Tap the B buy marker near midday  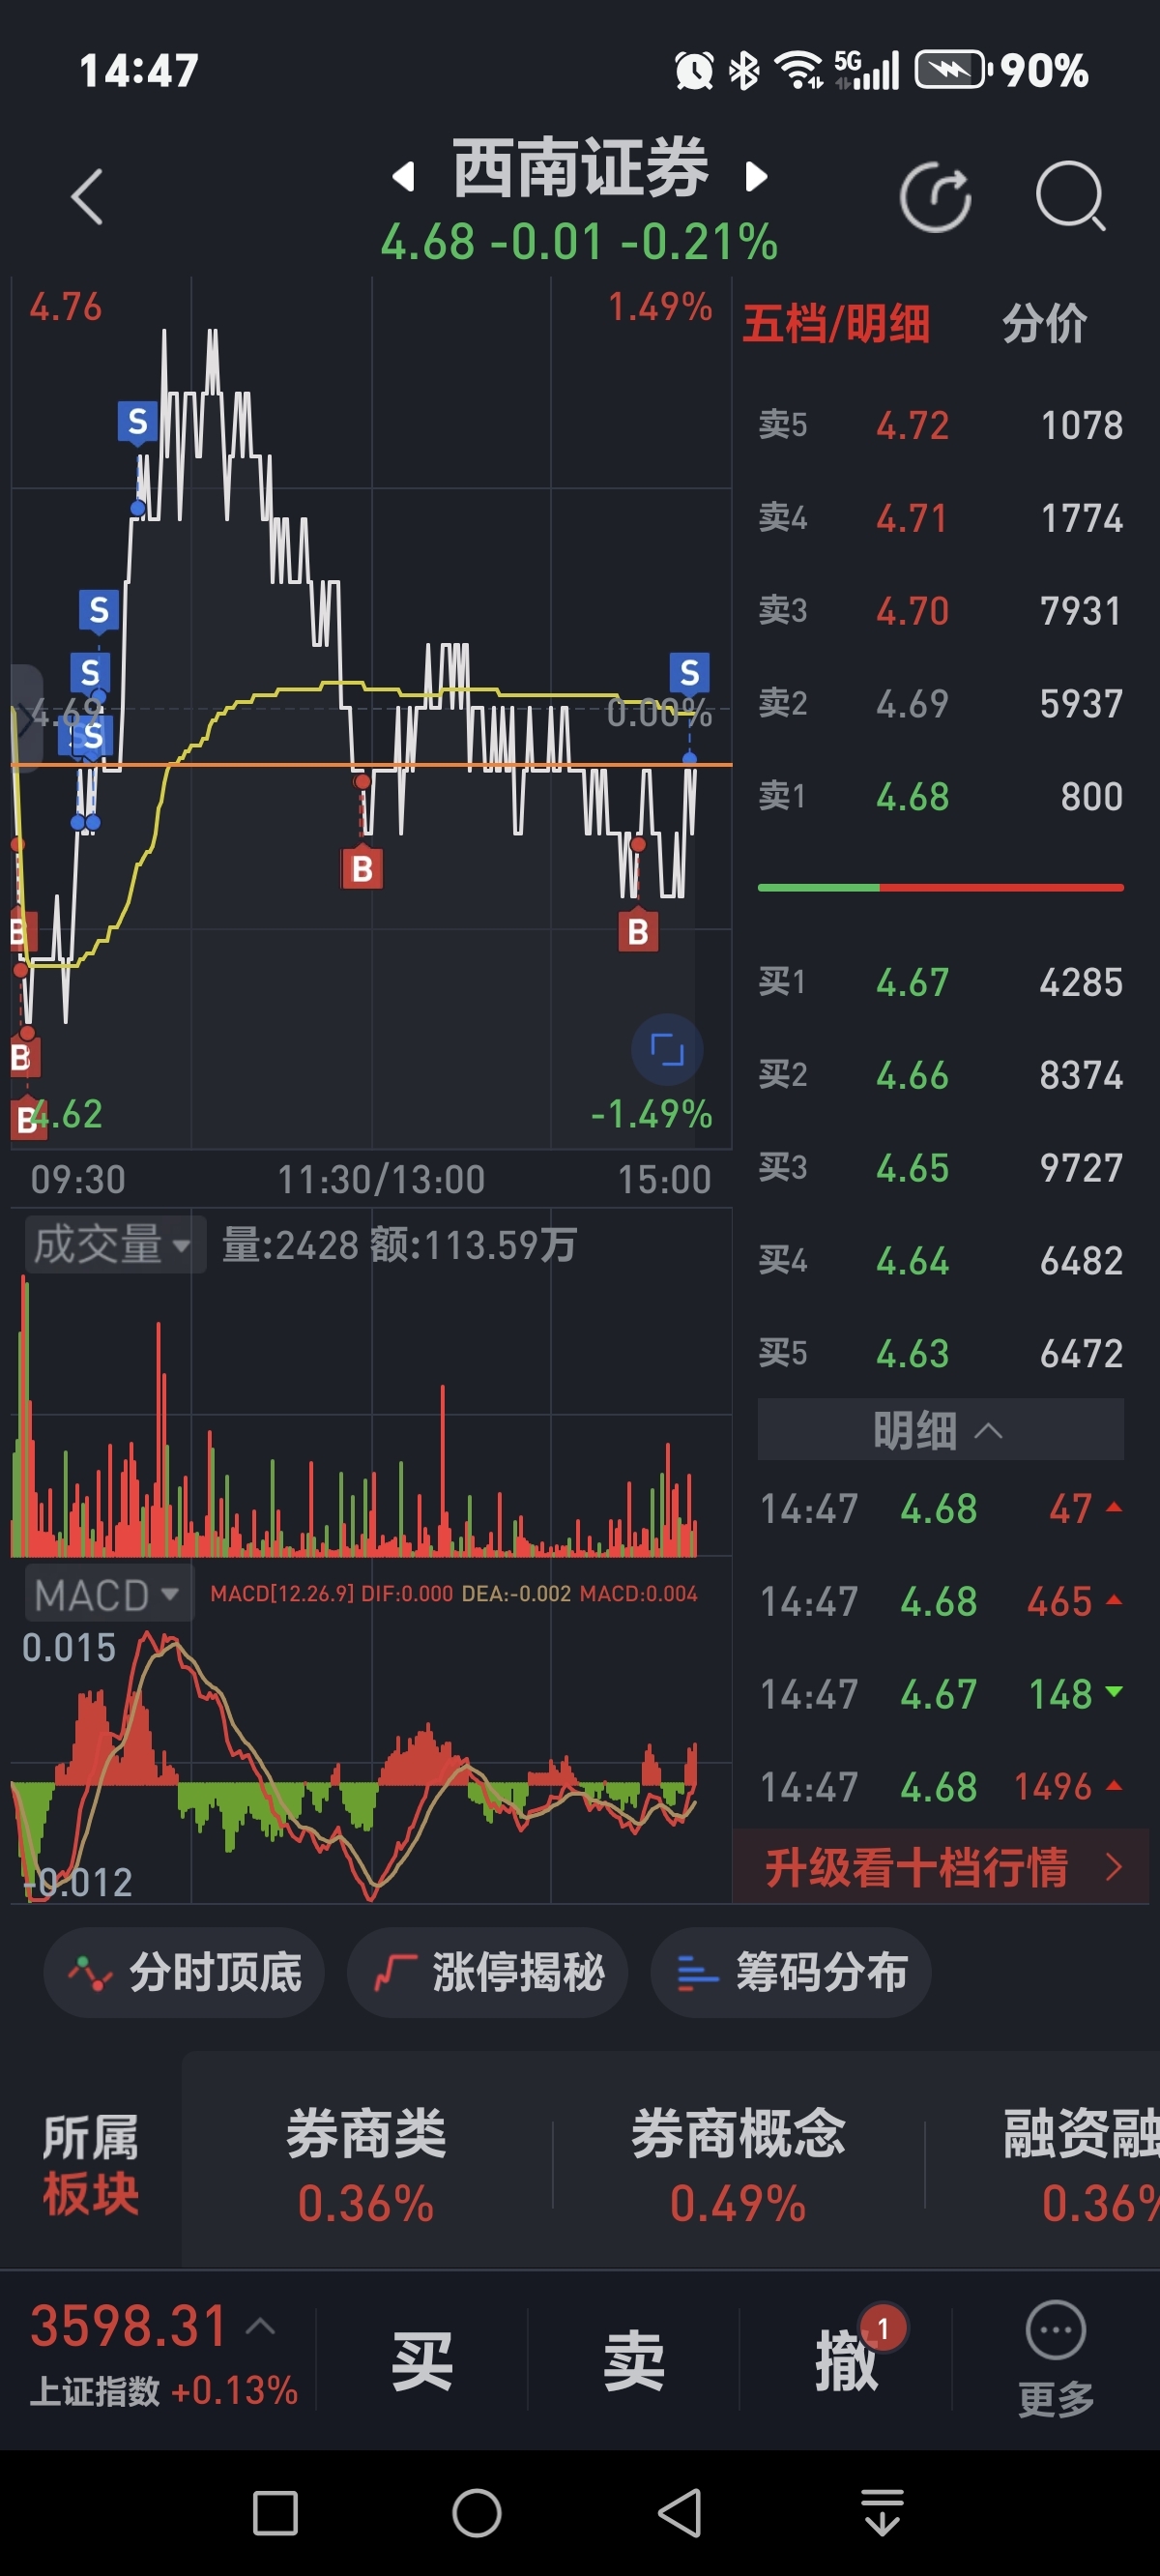click(362, 868)
